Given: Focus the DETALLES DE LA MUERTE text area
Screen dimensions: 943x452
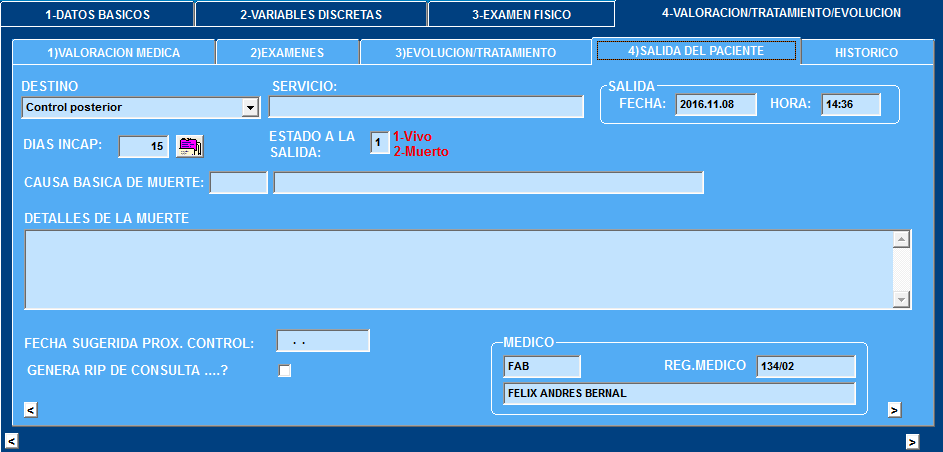Looking at the screenshot, I should [x=458, y=269].
